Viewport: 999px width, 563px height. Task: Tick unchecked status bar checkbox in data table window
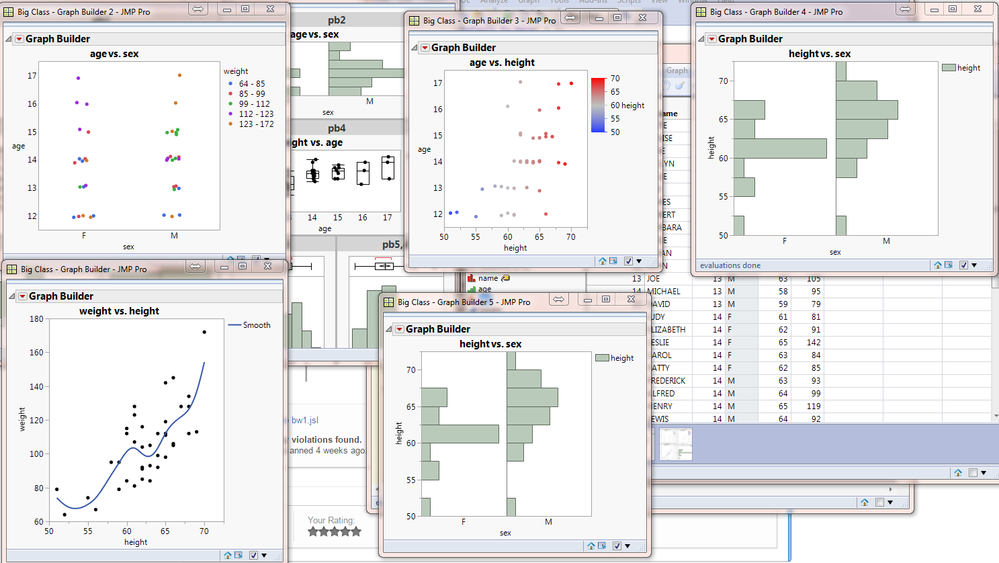click(x=973, y=473)
